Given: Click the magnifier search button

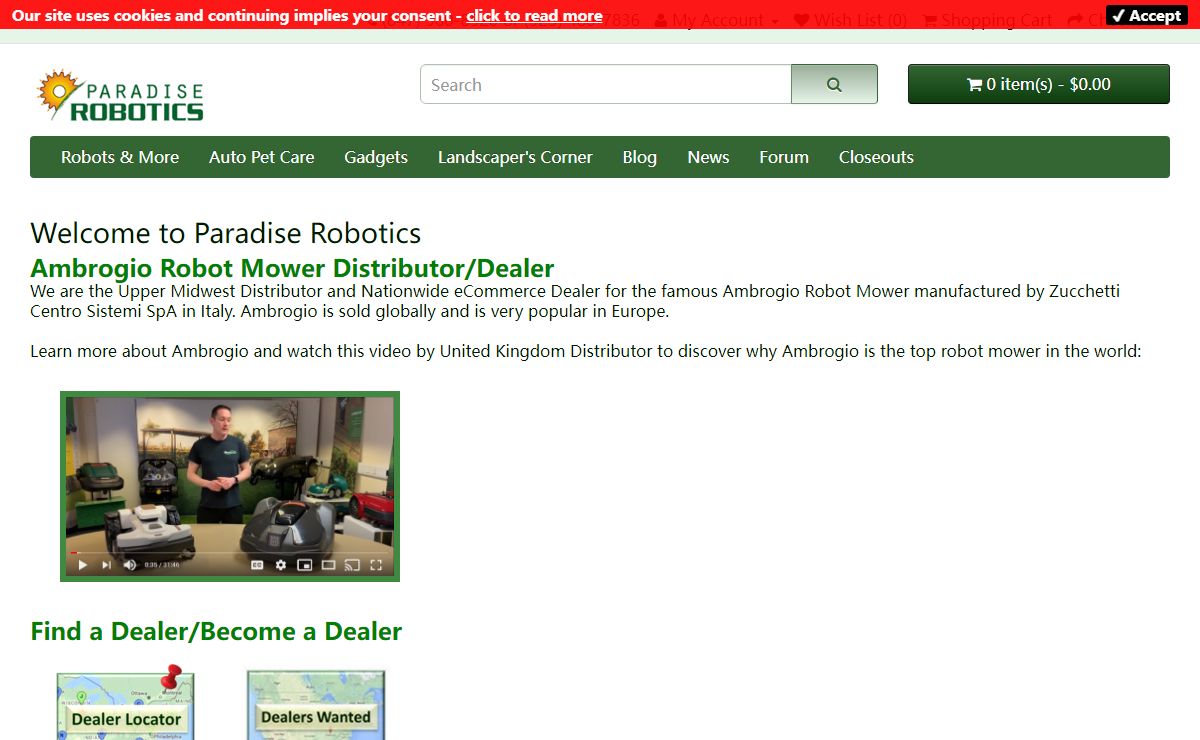Looking at the screenshot, I should [834, 84].
